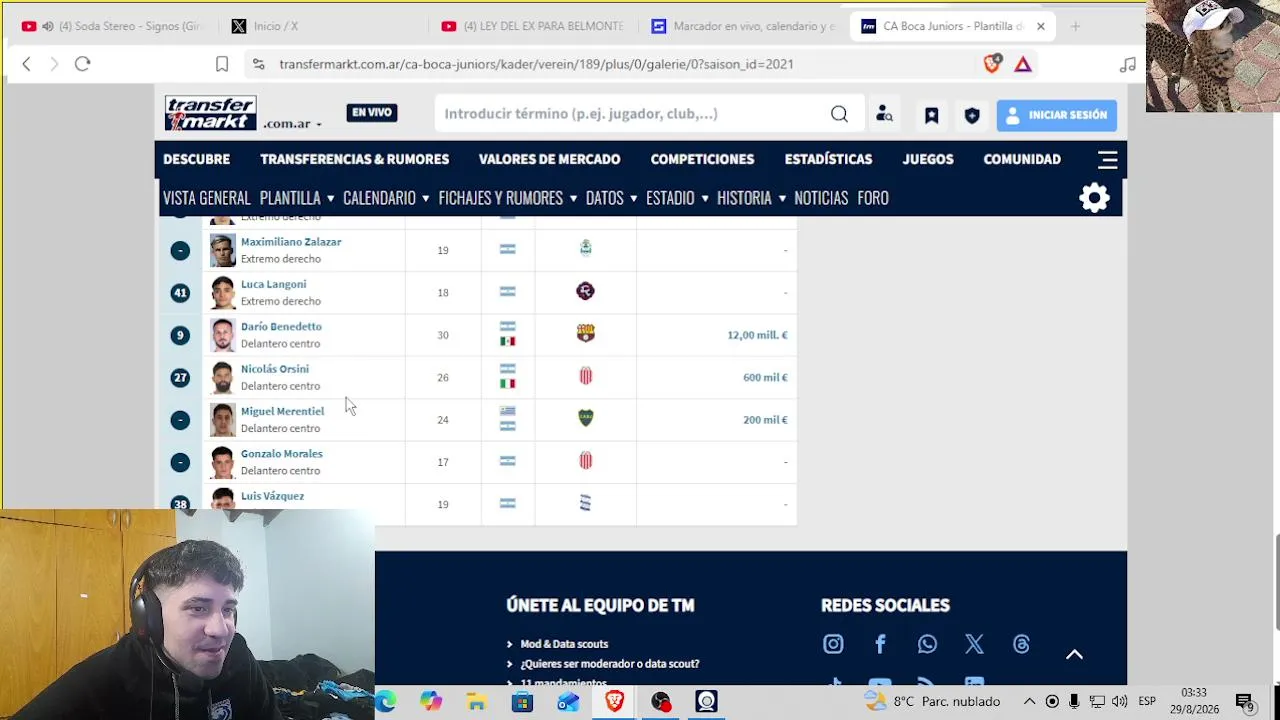Click Miguel Merentiel's previous club crest
The width and height of the screenshot is (1280, 720).
585,418
